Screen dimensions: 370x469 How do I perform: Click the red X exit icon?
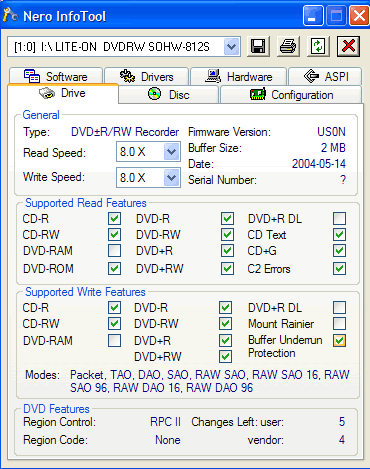coord(348,46)
